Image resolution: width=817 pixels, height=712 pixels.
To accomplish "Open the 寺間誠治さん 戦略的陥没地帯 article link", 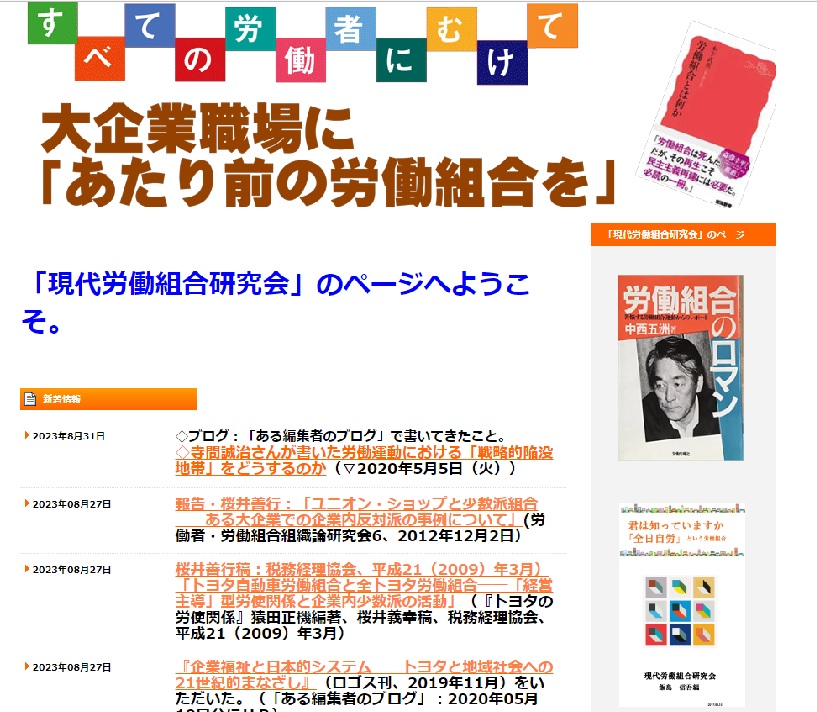I will click(364, 459).
